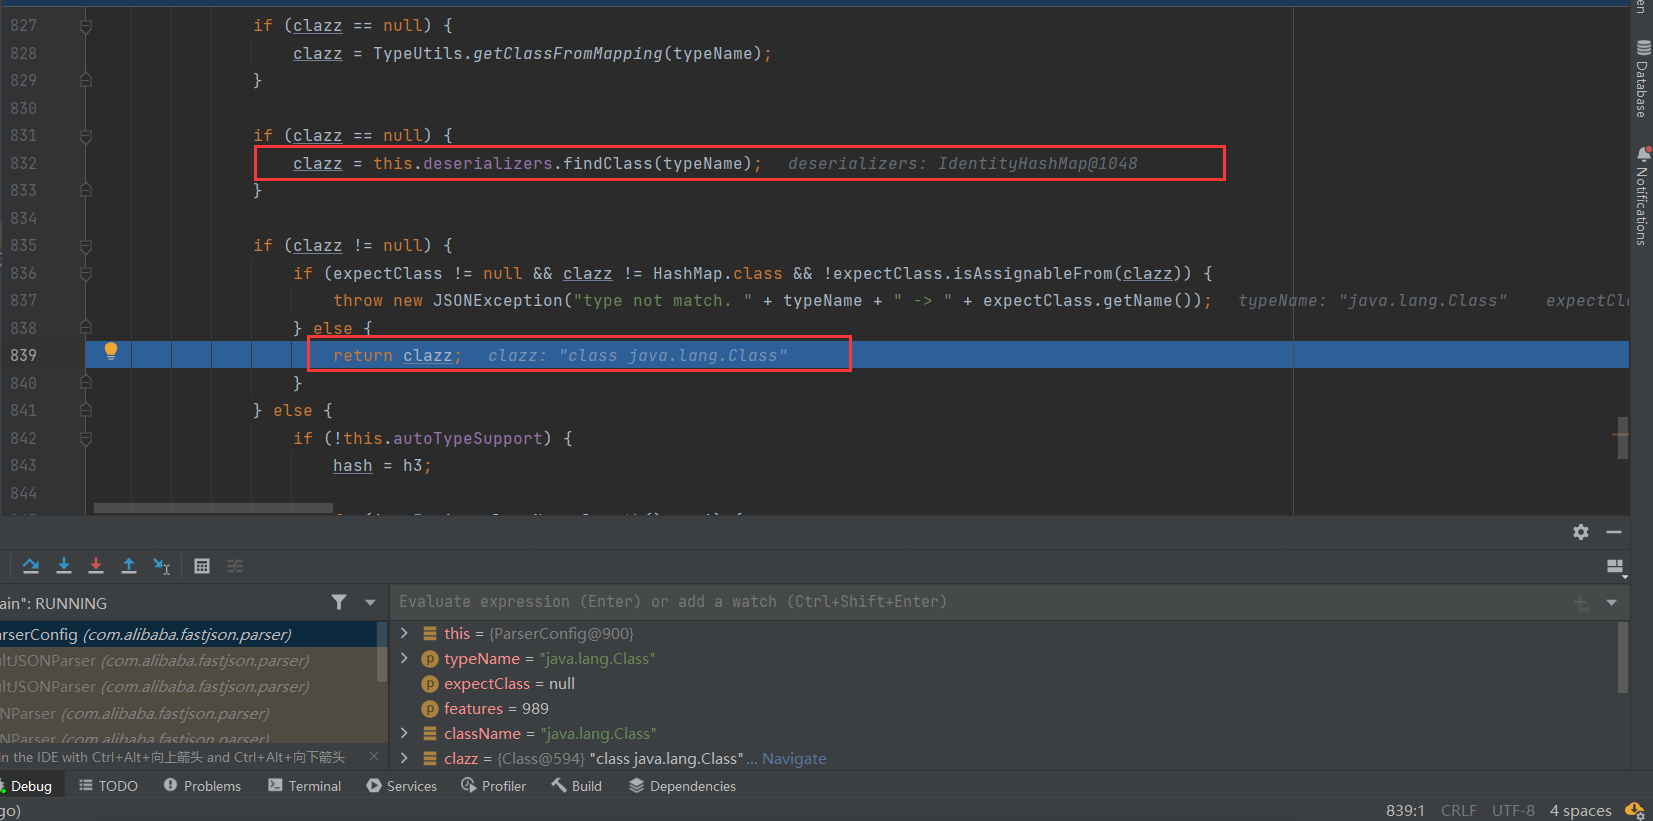Open the Evaluate Expression calculator icon
This screenshot has width=1653, height=821.
202,566
